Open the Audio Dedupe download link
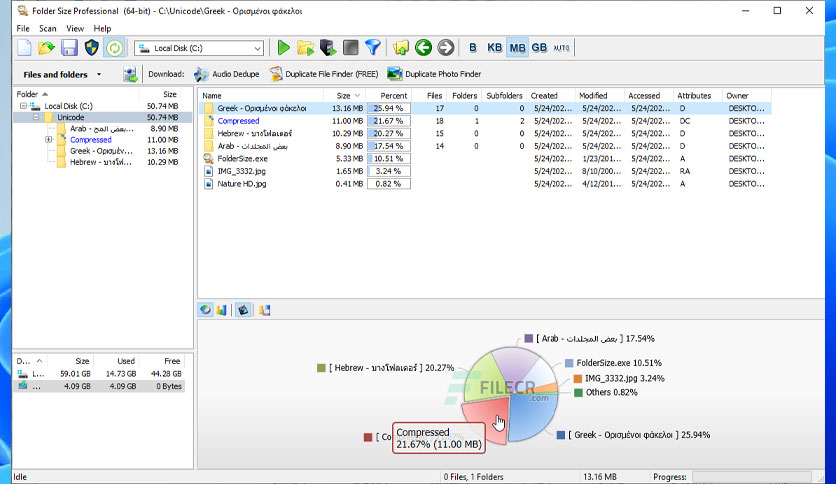Viewport: 836px width, 484px height. [227, 74]
